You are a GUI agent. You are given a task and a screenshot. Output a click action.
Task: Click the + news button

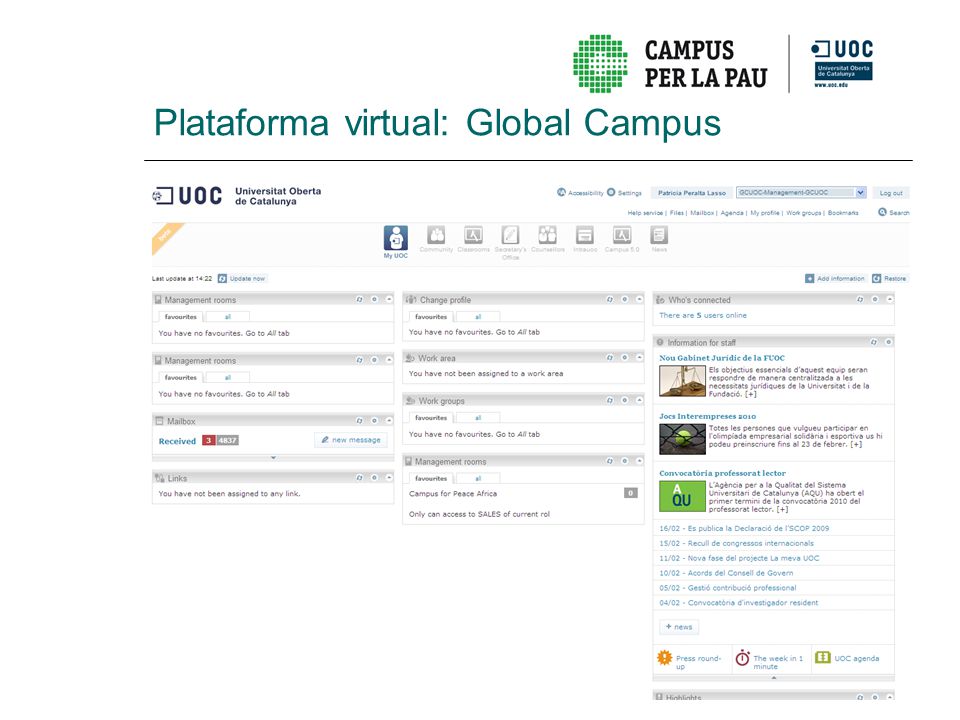[x=679, y=627]
